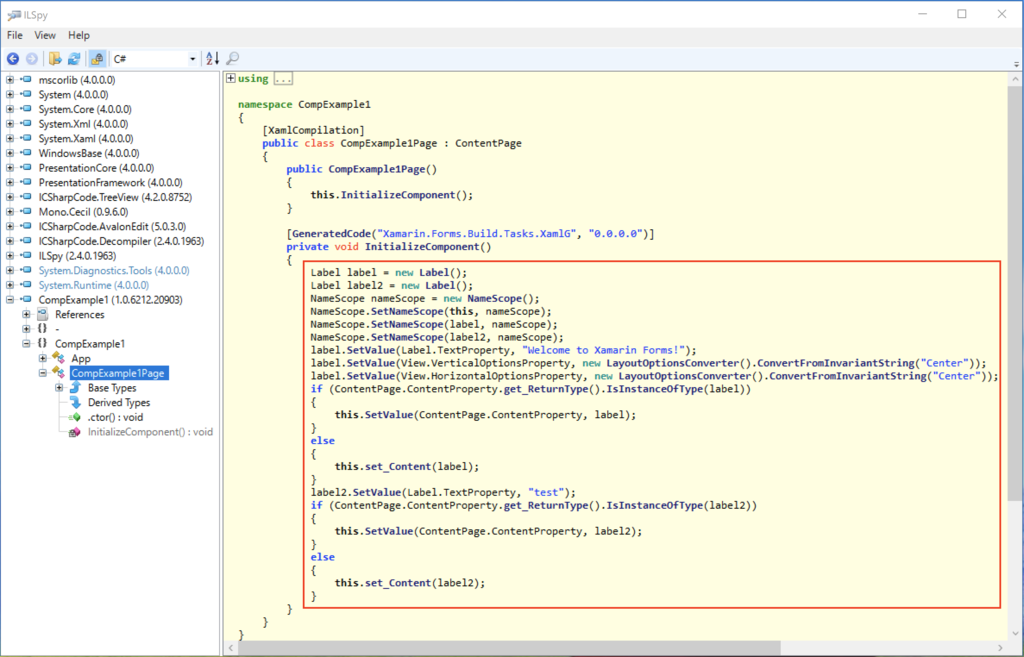
Task: Click the CompExample1 namespace braces icon
Action: coord(42,344)
